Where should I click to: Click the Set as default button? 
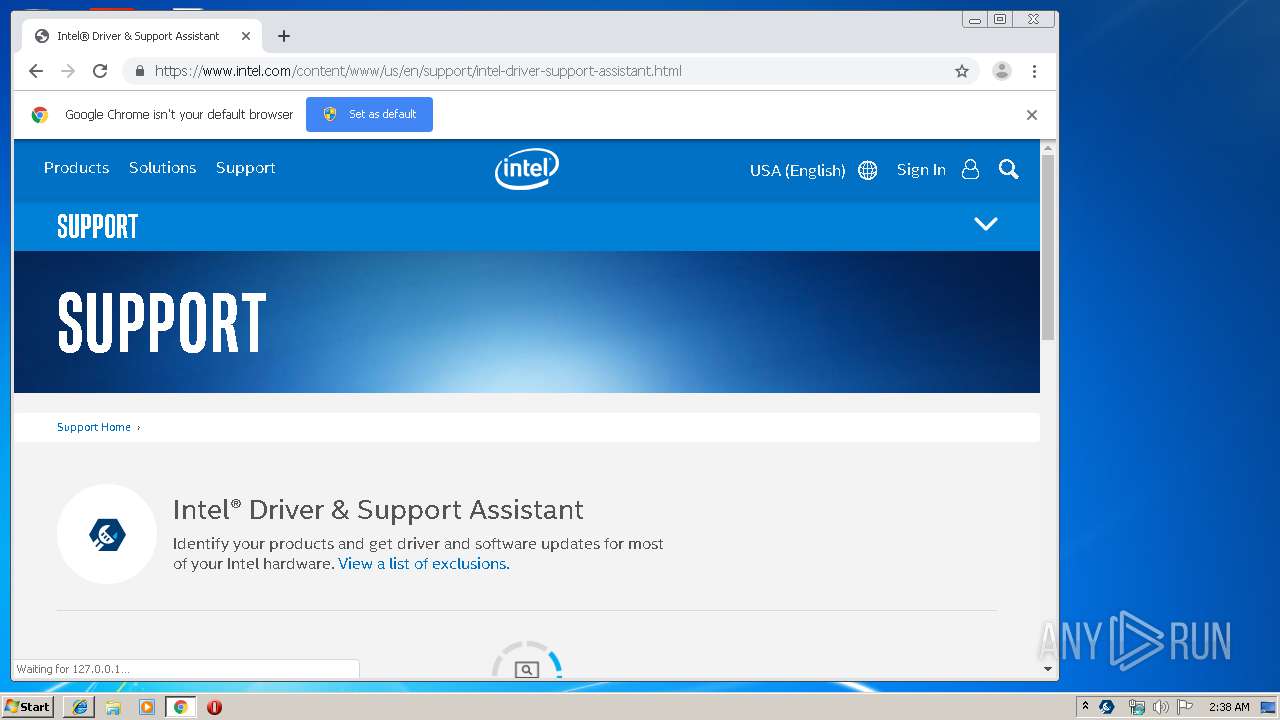[x=369, y=114]
